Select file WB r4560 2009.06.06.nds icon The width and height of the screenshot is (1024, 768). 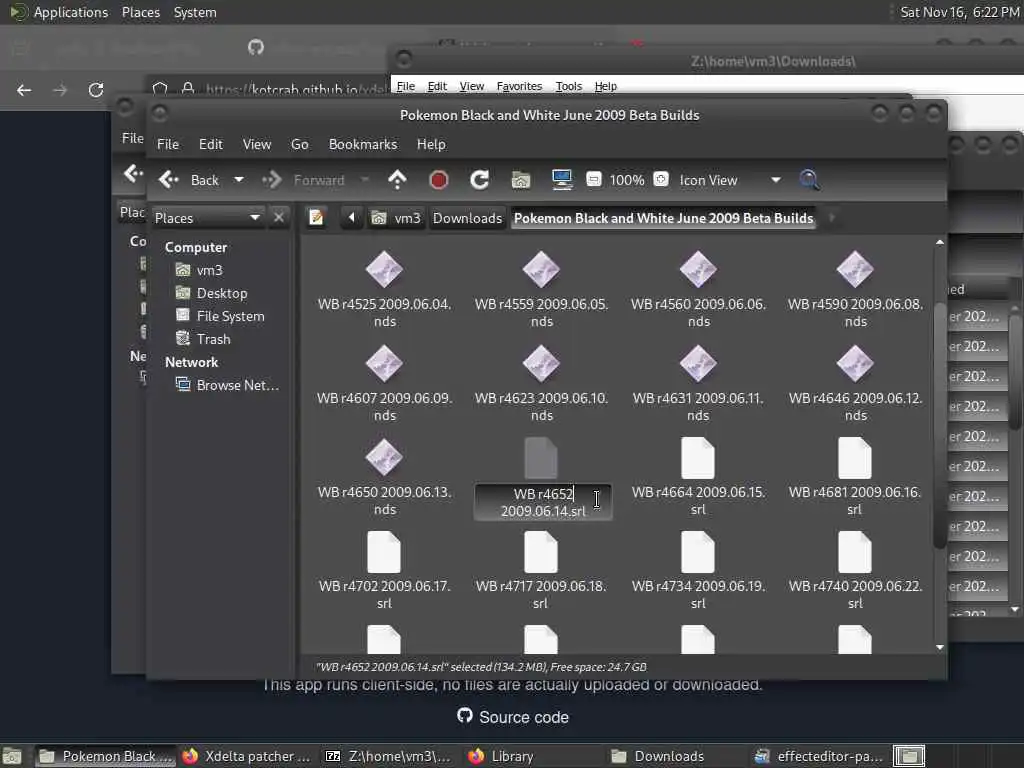coord(698,268)
